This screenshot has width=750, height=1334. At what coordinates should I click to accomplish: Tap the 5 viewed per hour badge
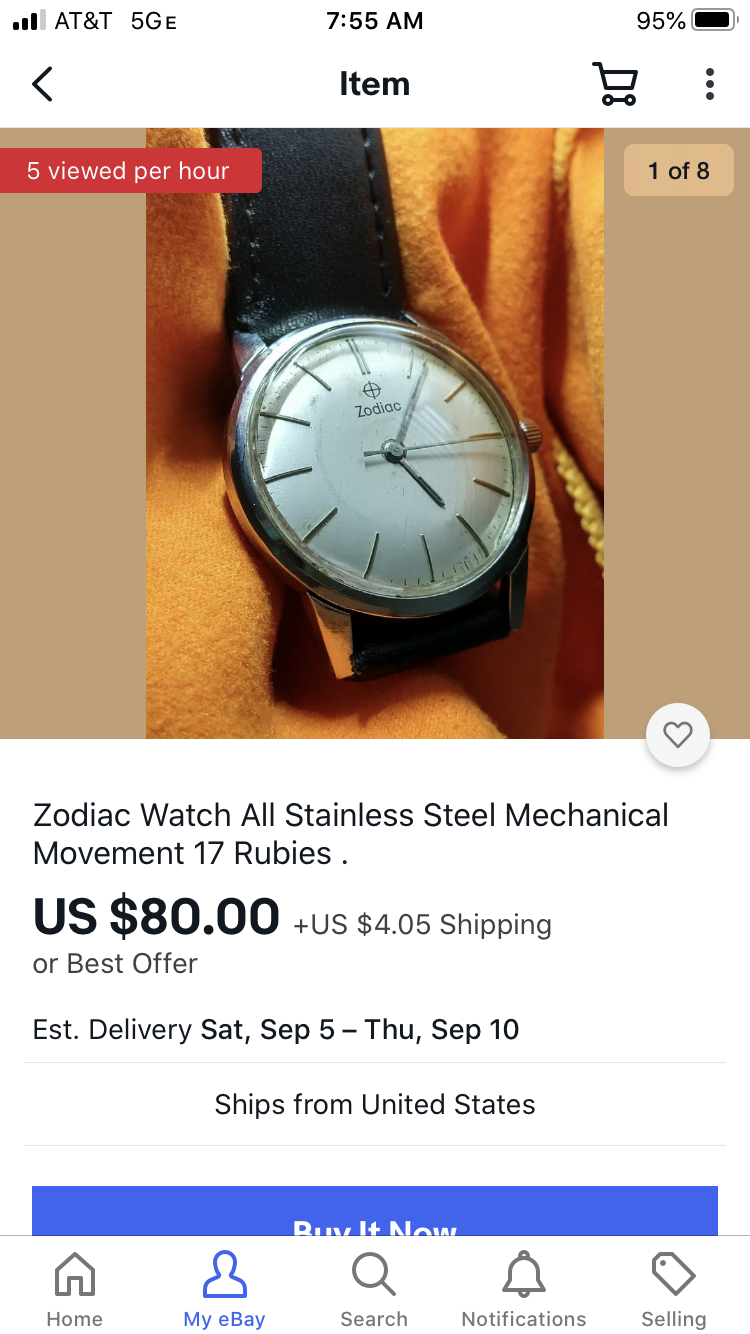click(x=129, y=171)
